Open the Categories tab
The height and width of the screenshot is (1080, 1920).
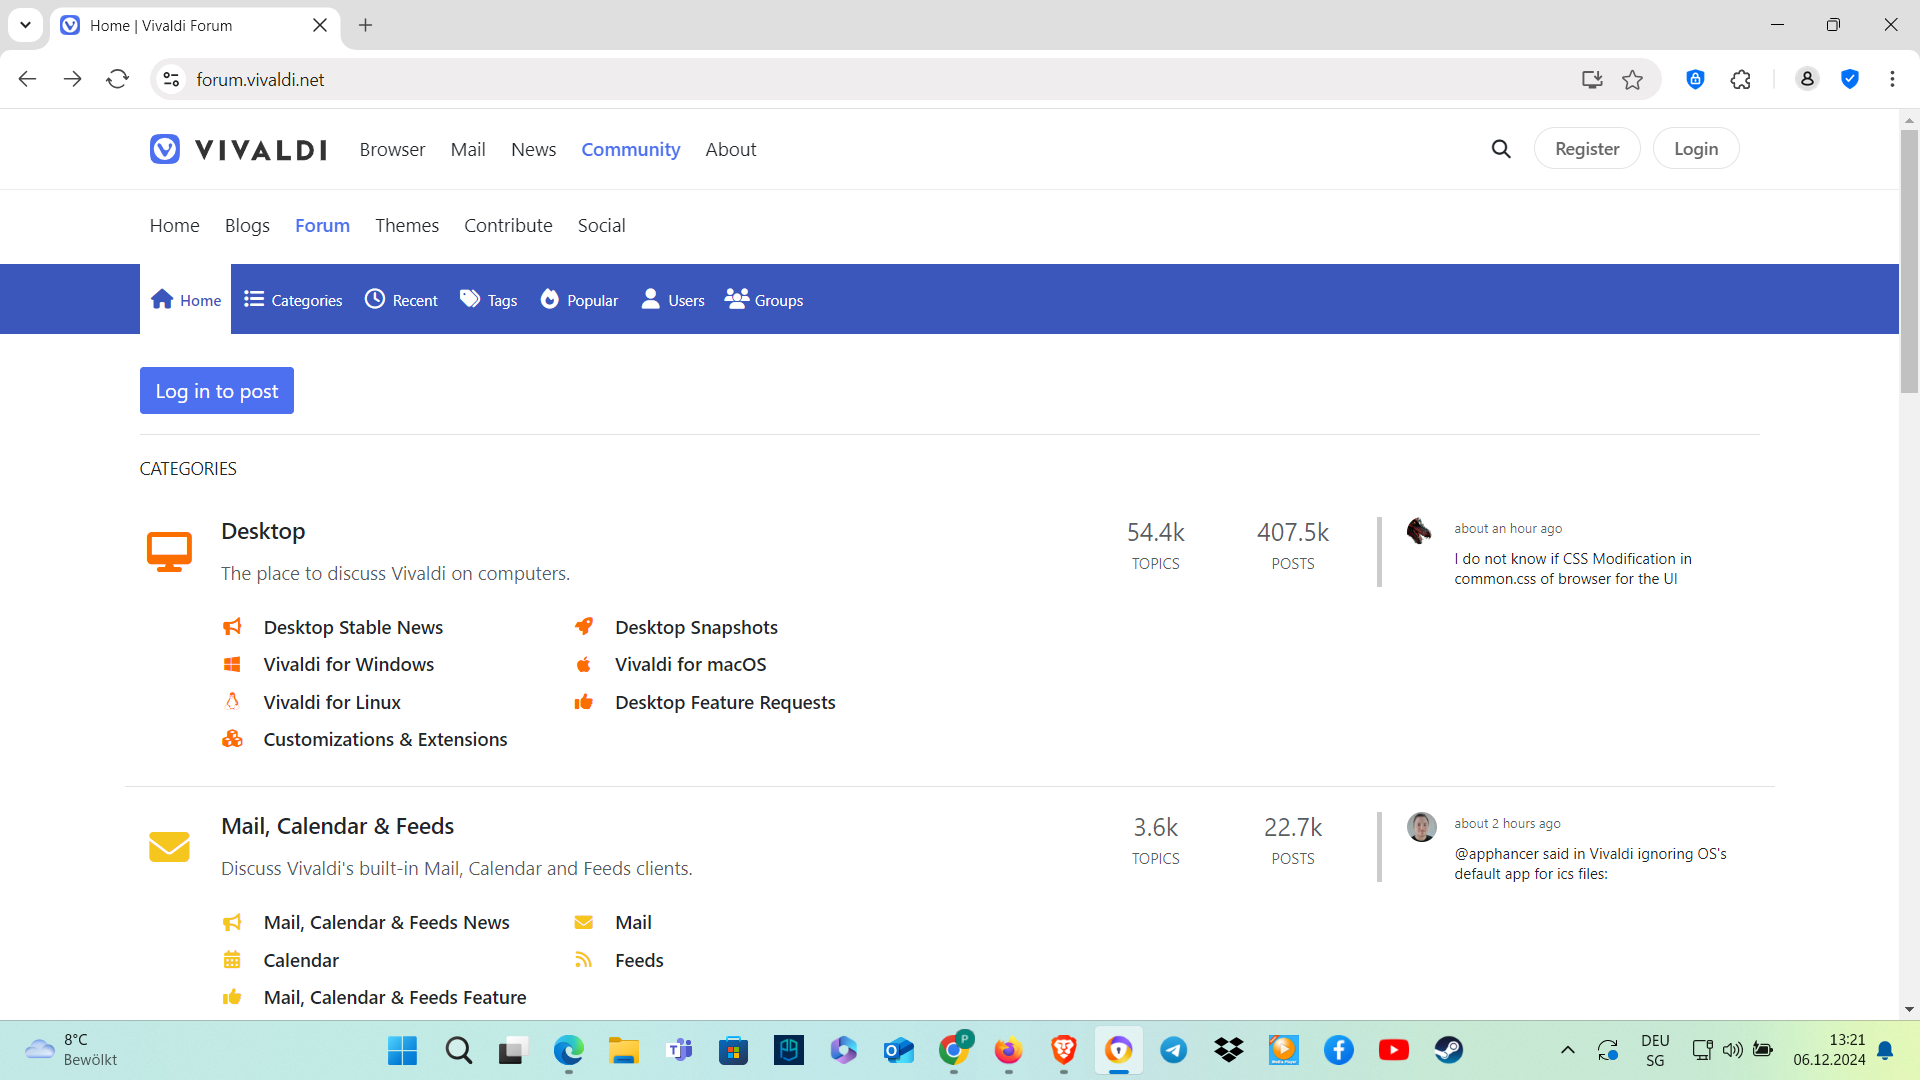click(293, 300)
